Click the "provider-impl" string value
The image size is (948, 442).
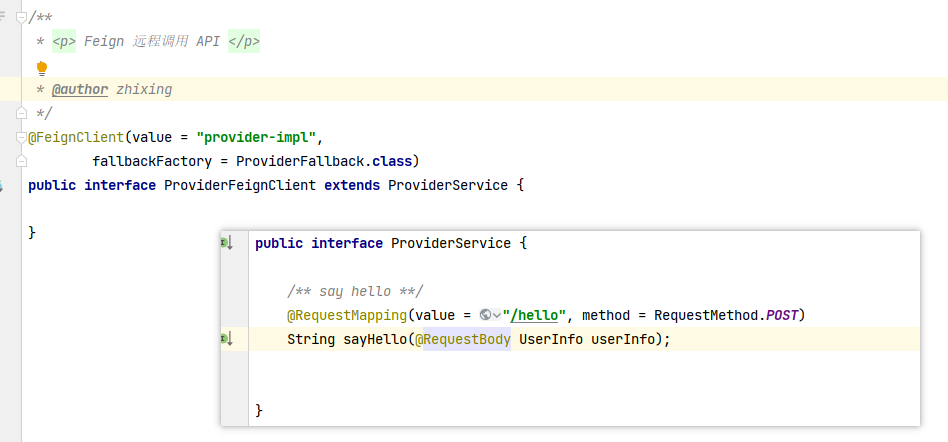[x=257, y=137]
